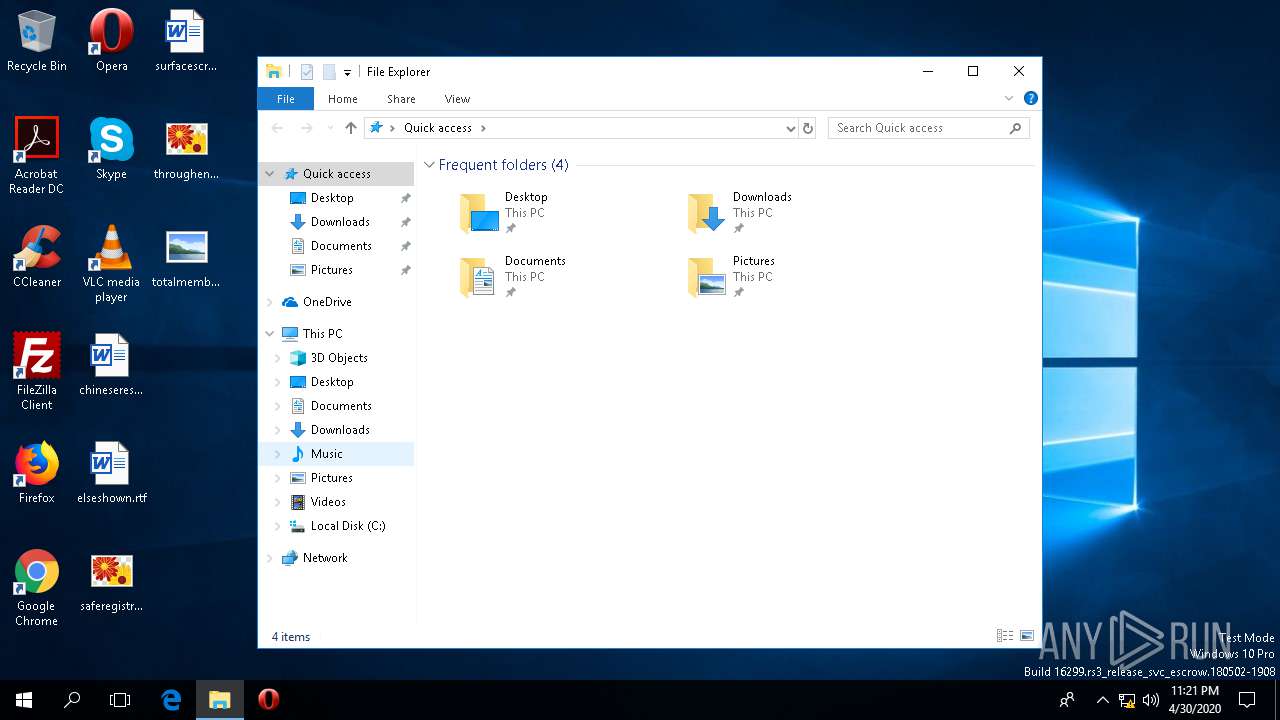
Task: Open the Windows Start menu
Action: tap(24, 700)
